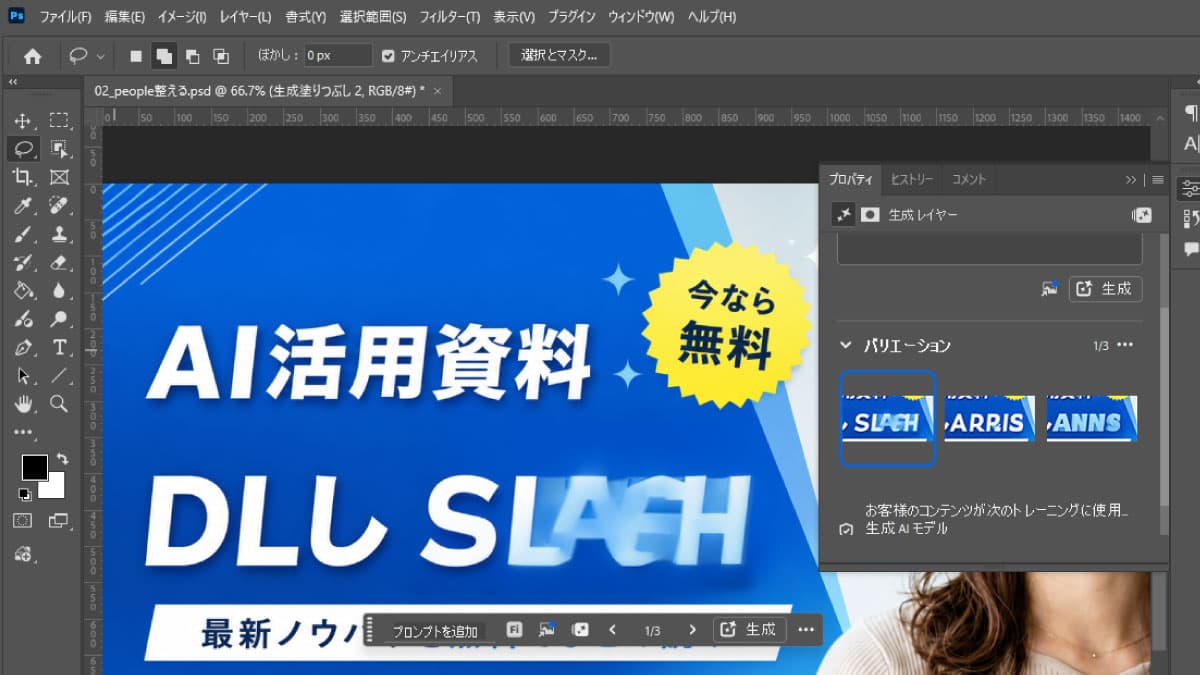Choose Subtract from Selection mode
This screenshot has width=1200, height=675.
coord(193,56)
